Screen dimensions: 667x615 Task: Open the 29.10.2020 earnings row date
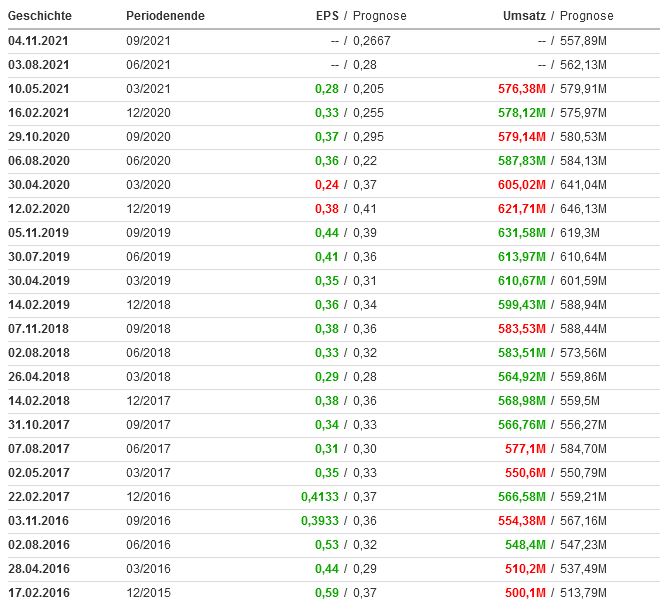[39, 136]
